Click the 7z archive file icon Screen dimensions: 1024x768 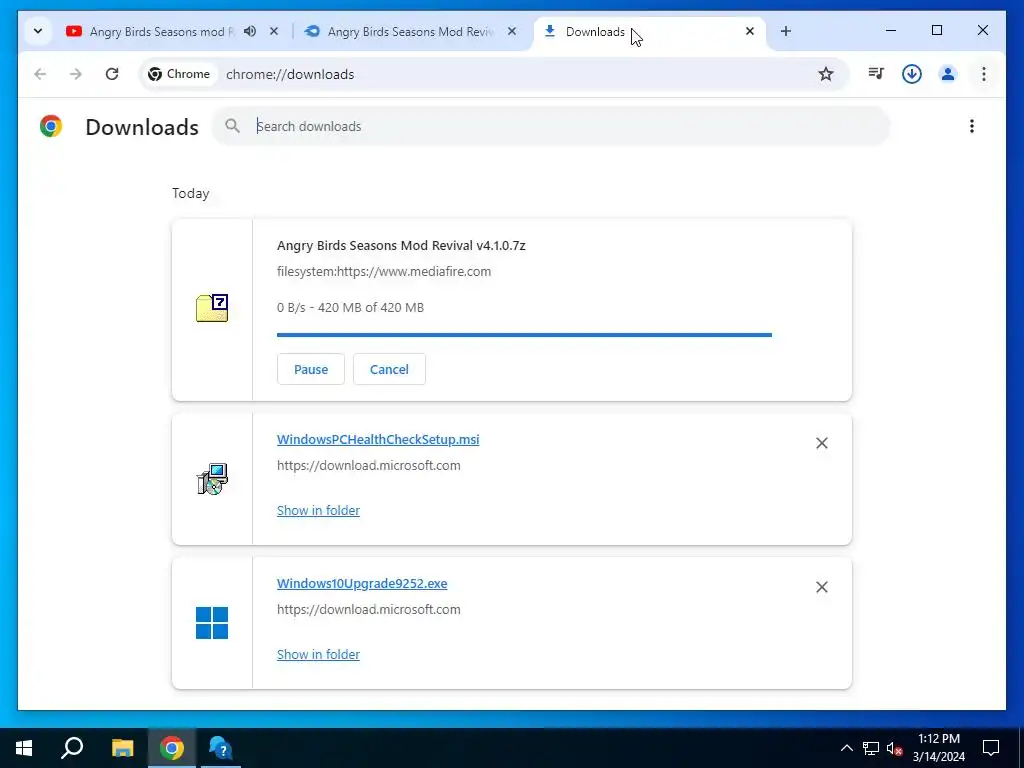pyautogui.click(x=212, y=308)
